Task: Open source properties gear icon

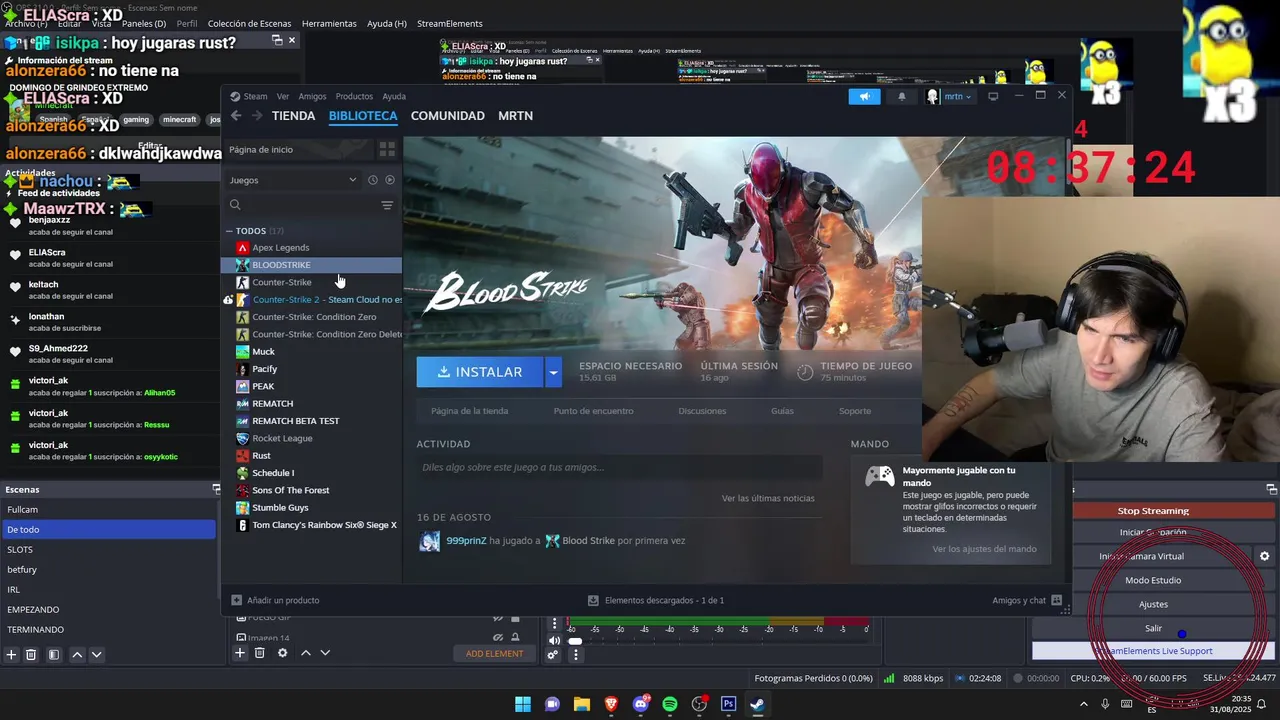Action: point(283,653)
